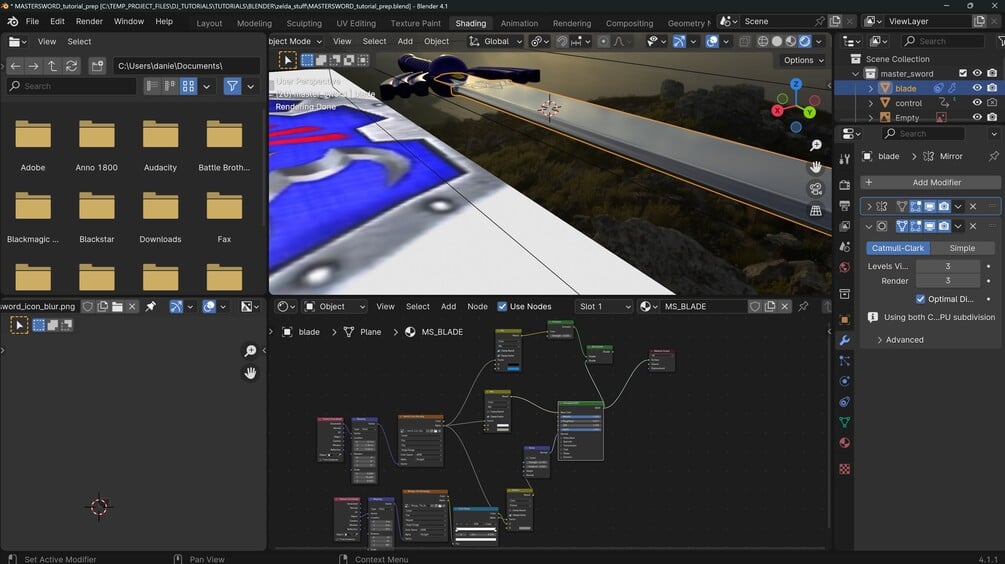
Task: Toggle camera view gizmo in viewport
Action: coord(815,189)
